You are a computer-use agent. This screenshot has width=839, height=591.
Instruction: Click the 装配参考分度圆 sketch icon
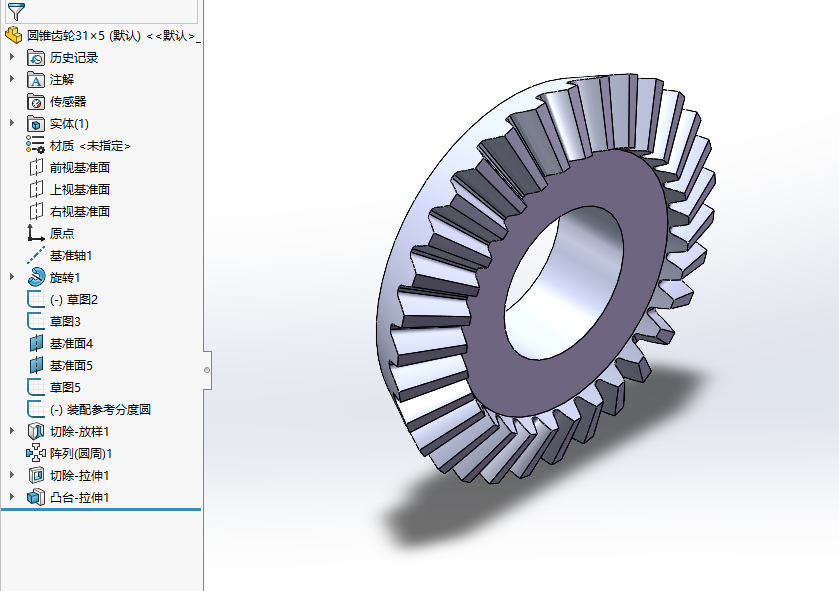[x=35, y=409]
